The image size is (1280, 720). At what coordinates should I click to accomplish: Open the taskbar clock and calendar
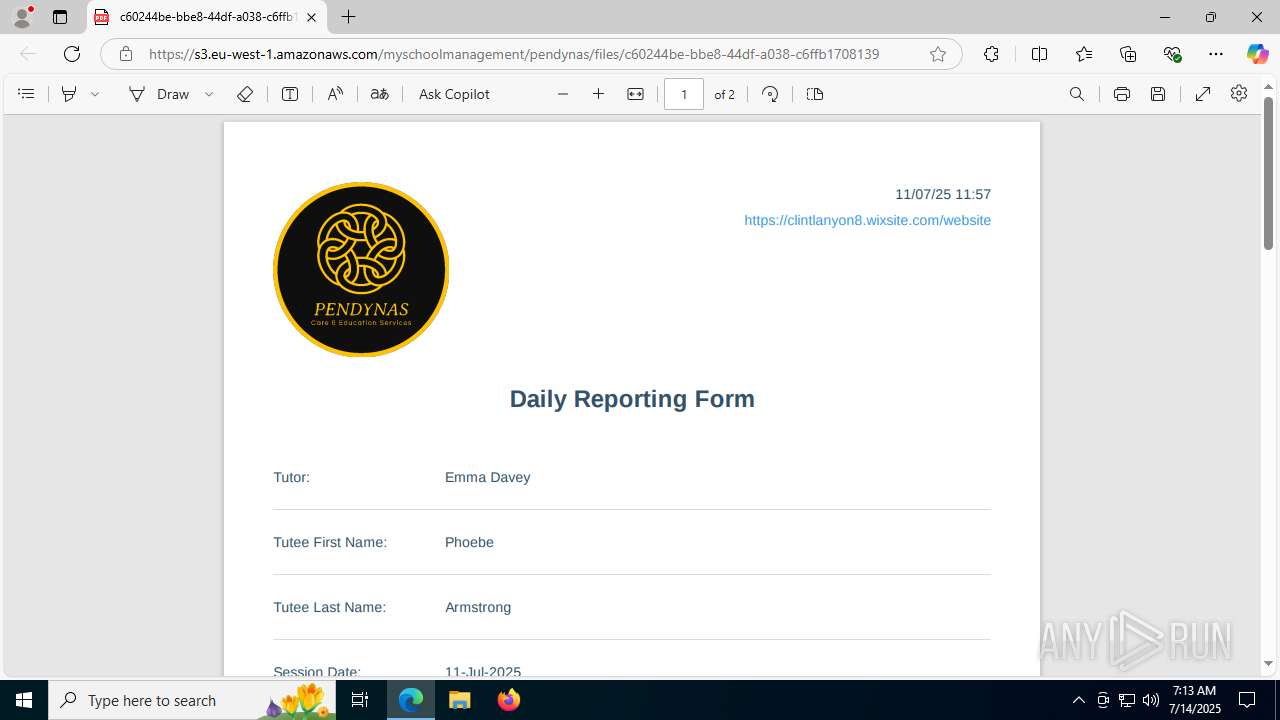[1194, 700]
